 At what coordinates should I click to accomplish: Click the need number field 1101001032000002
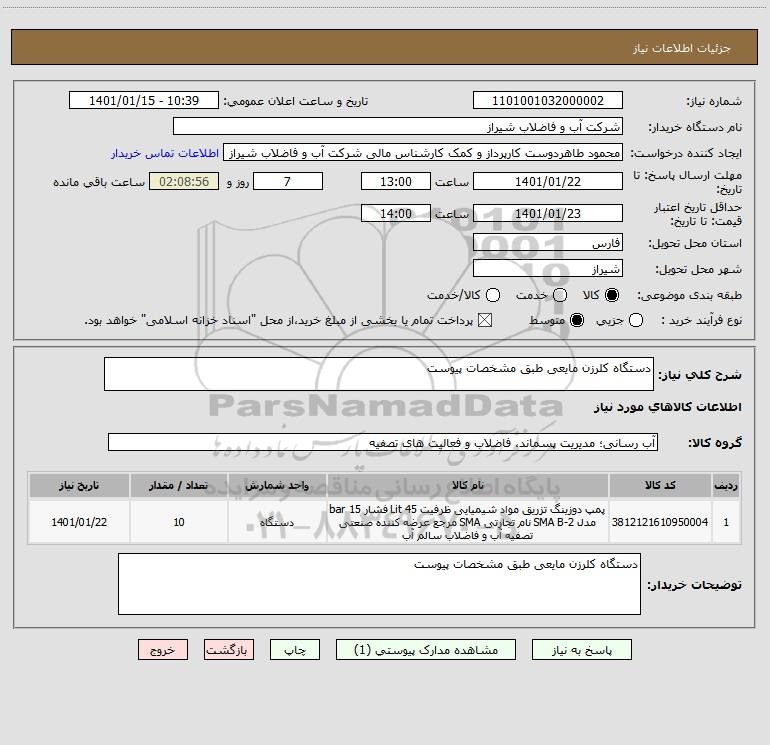coord(548,100)
